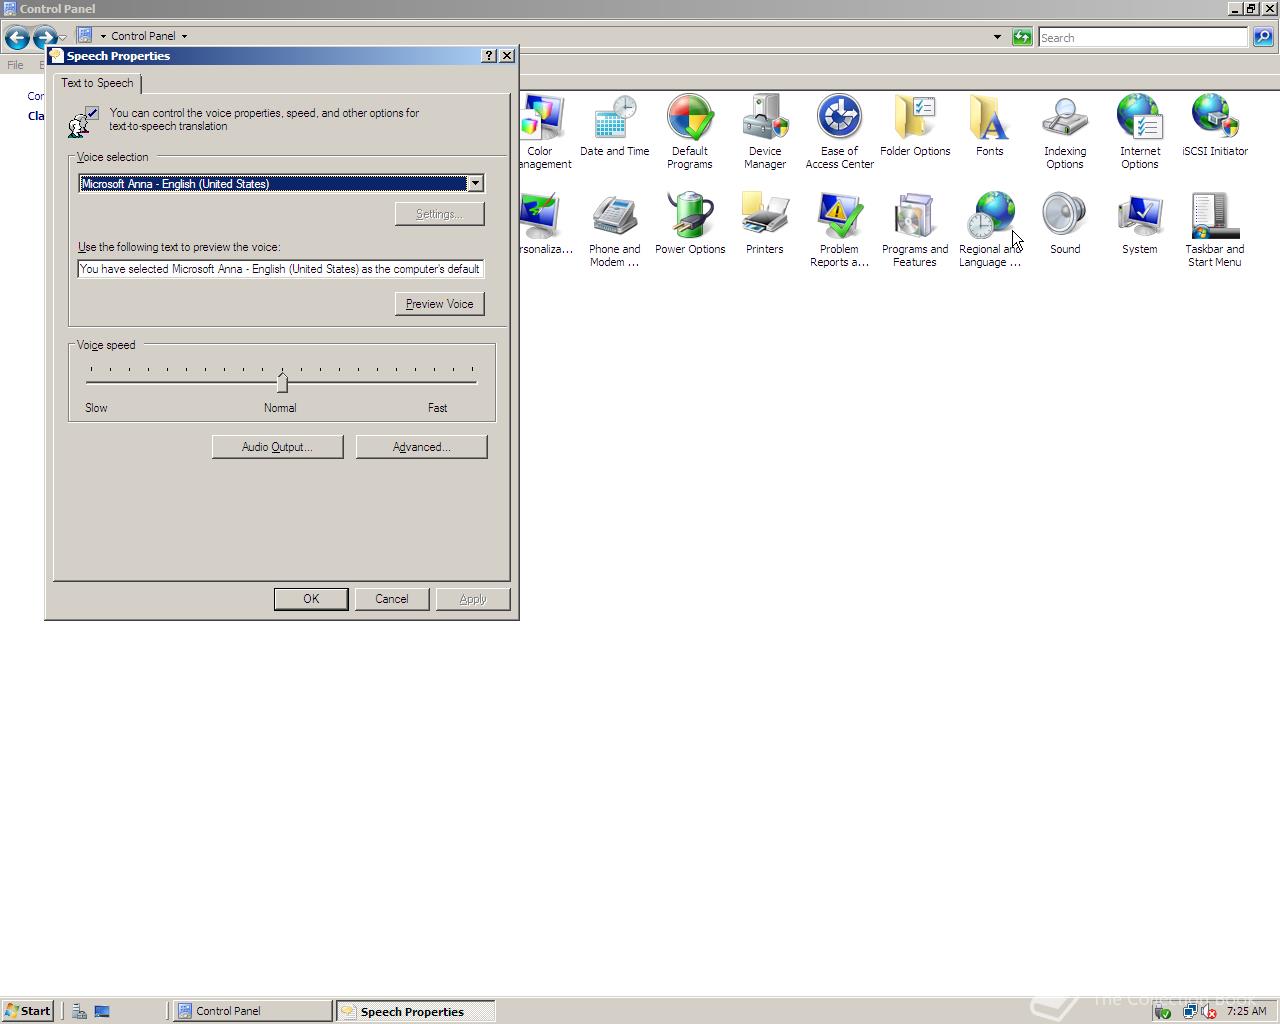This screenshot has width=1280, height=1024.
Task: Open Indexing Options icon
Action: [x=1065, y=132]
